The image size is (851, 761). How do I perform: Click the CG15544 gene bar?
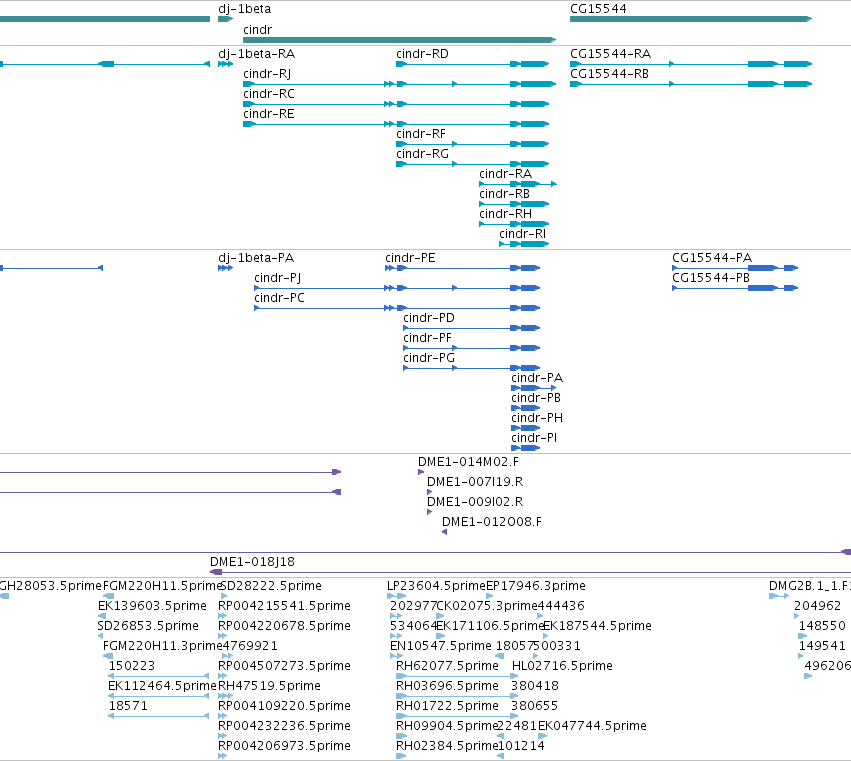(691, 19)
